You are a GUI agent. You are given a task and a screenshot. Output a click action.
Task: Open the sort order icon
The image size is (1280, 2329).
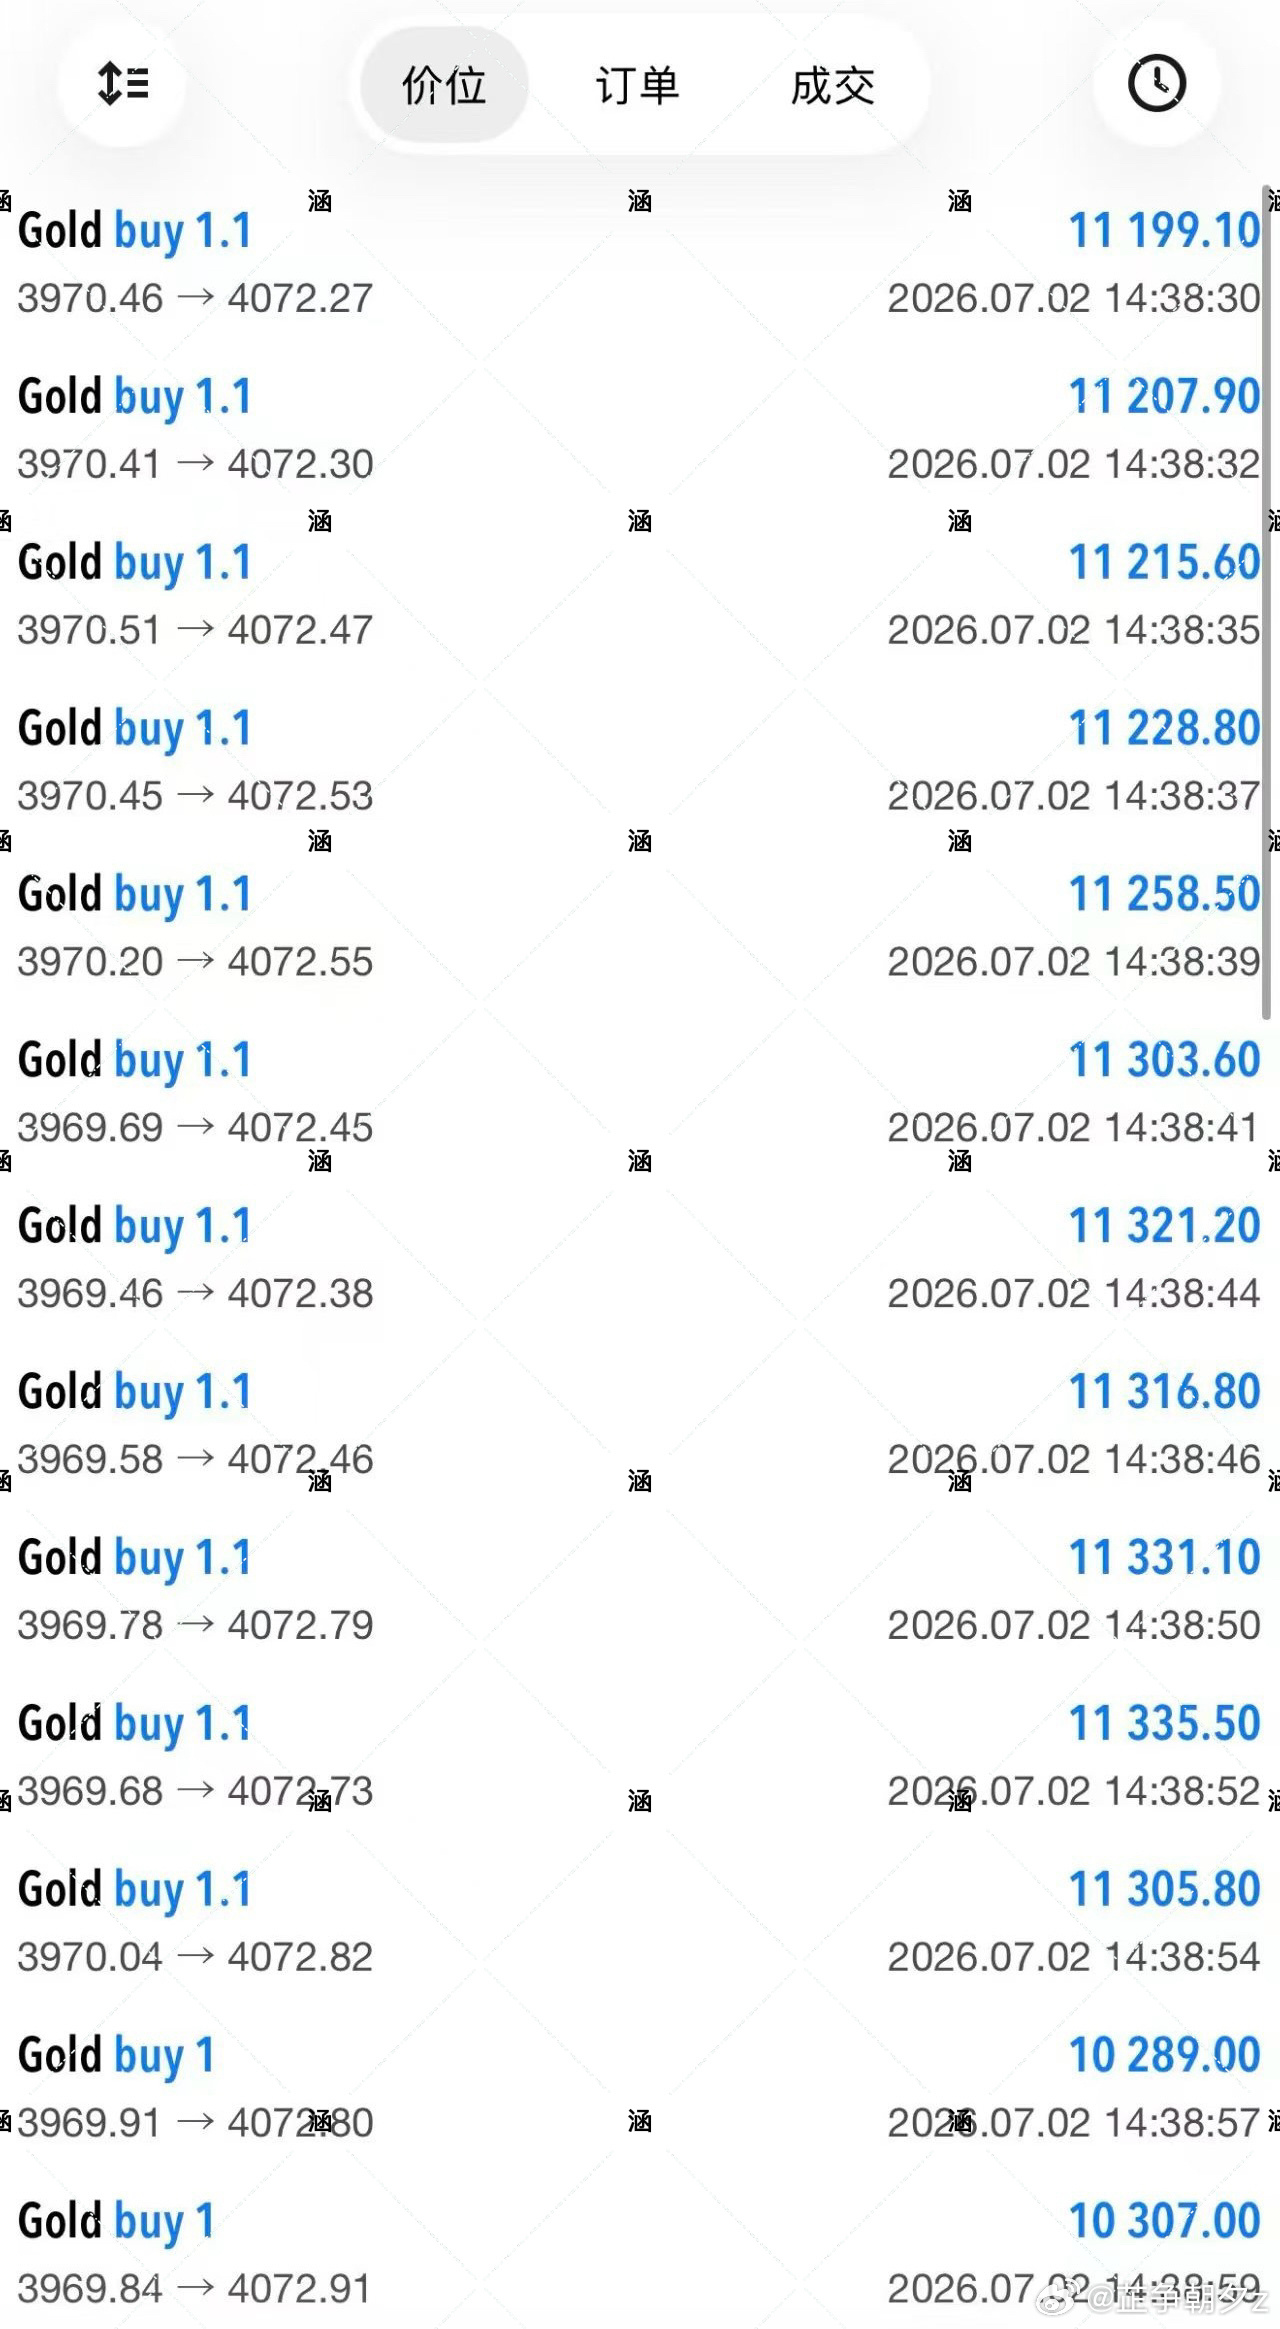point(122,84)
